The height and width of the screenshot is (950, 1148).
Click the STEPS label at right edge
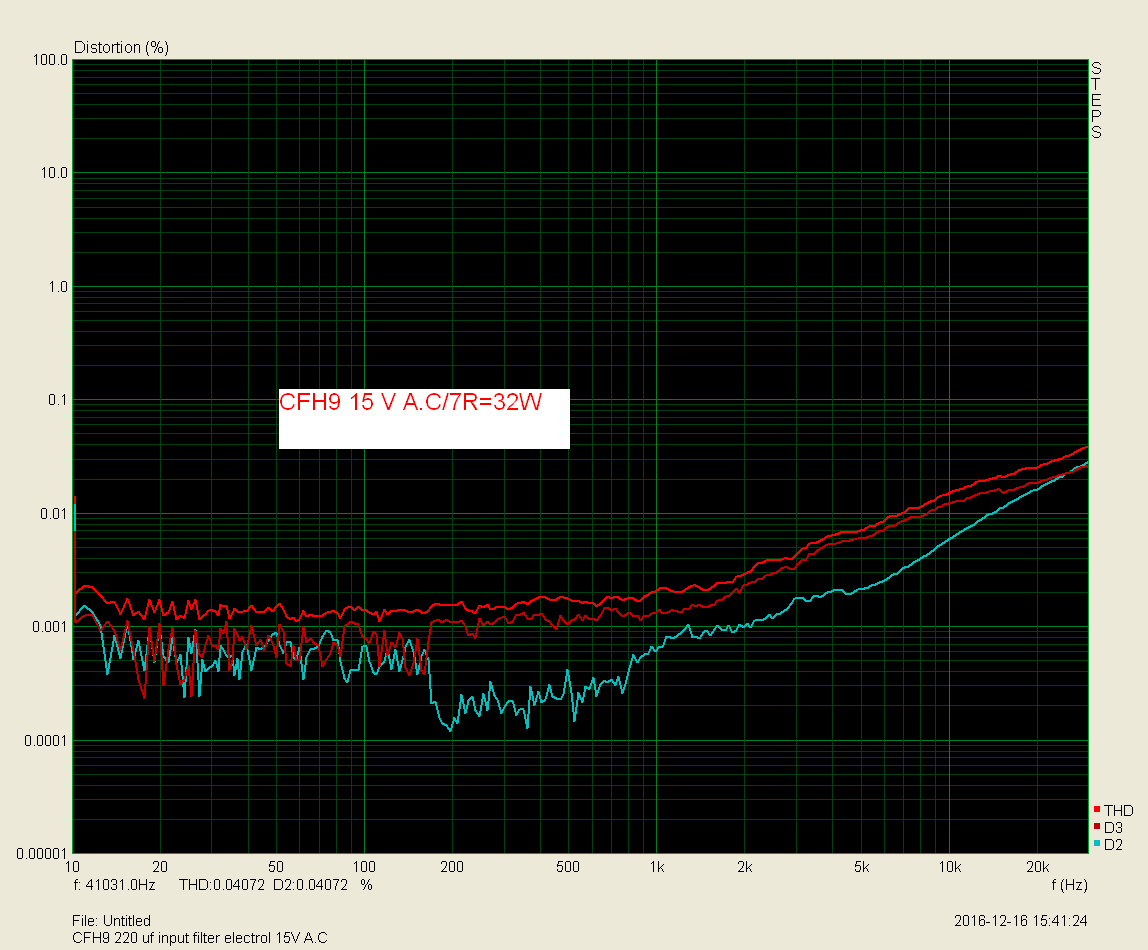(1096, 100)
